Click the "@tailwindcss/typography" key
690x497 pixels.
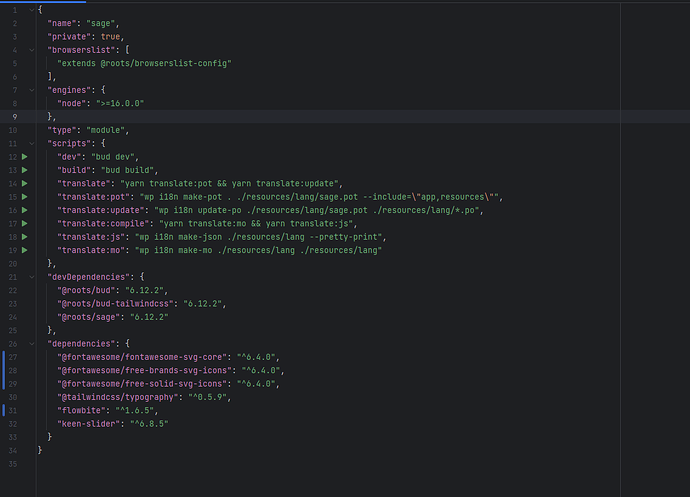117,397
